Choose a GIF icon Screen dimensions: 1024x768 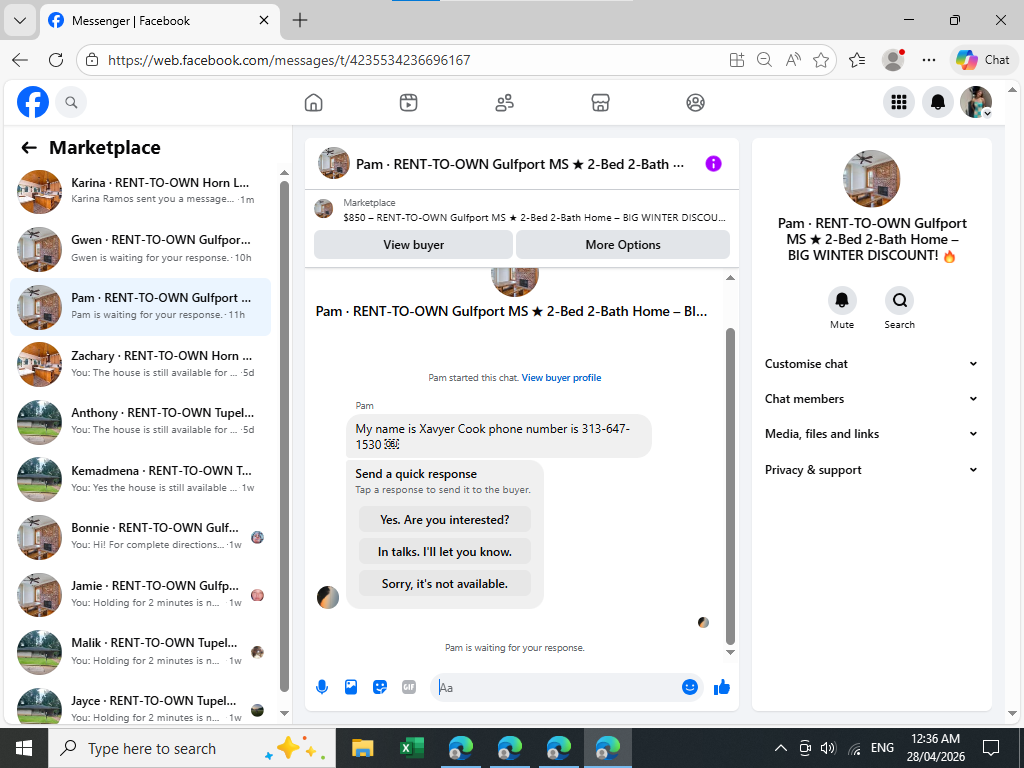click(x=409, y=687)
